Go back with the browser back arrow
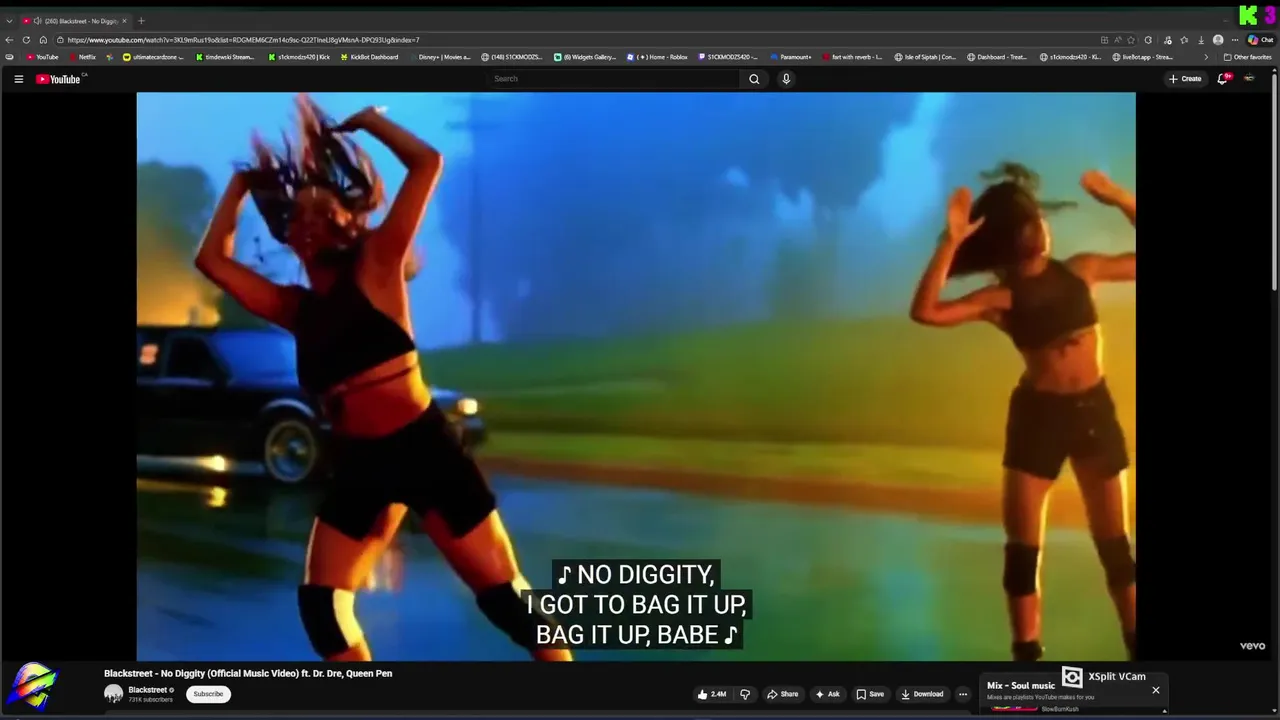Screen dimensions: 1280x720 (x=10, y=40)
